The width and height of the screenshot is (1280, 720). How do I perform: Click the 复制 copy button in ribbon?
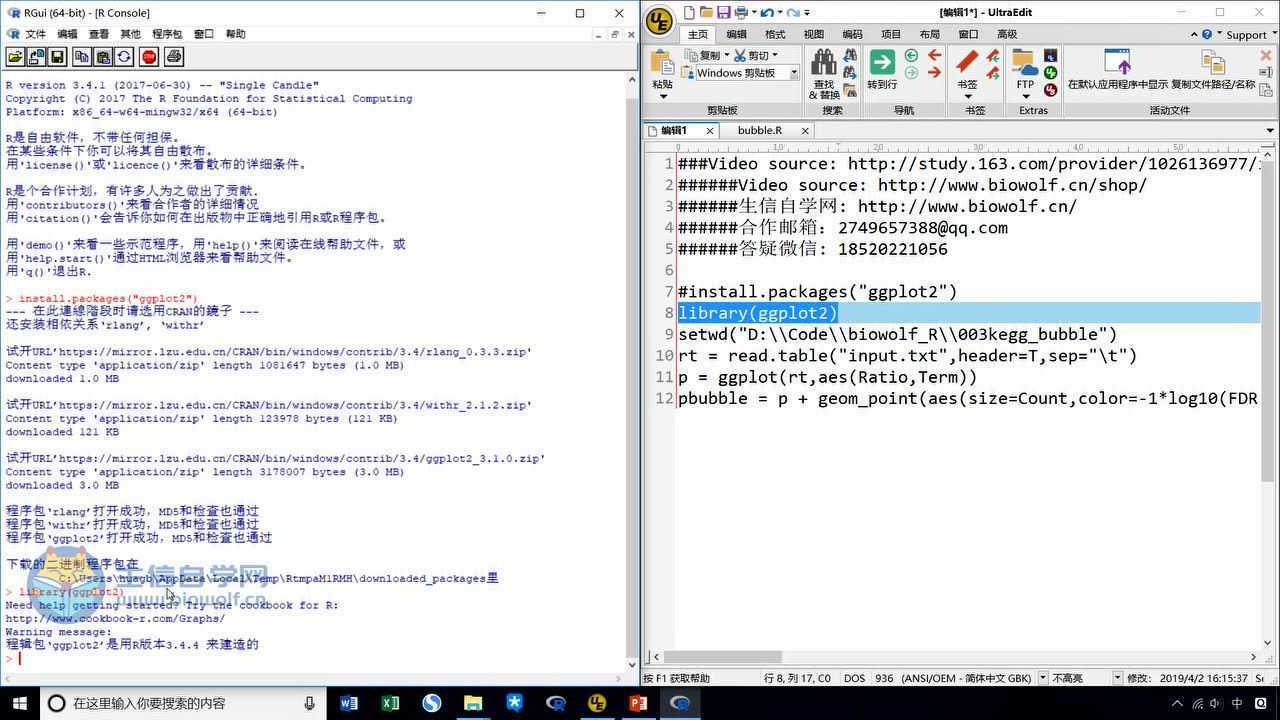coord(702,56)
